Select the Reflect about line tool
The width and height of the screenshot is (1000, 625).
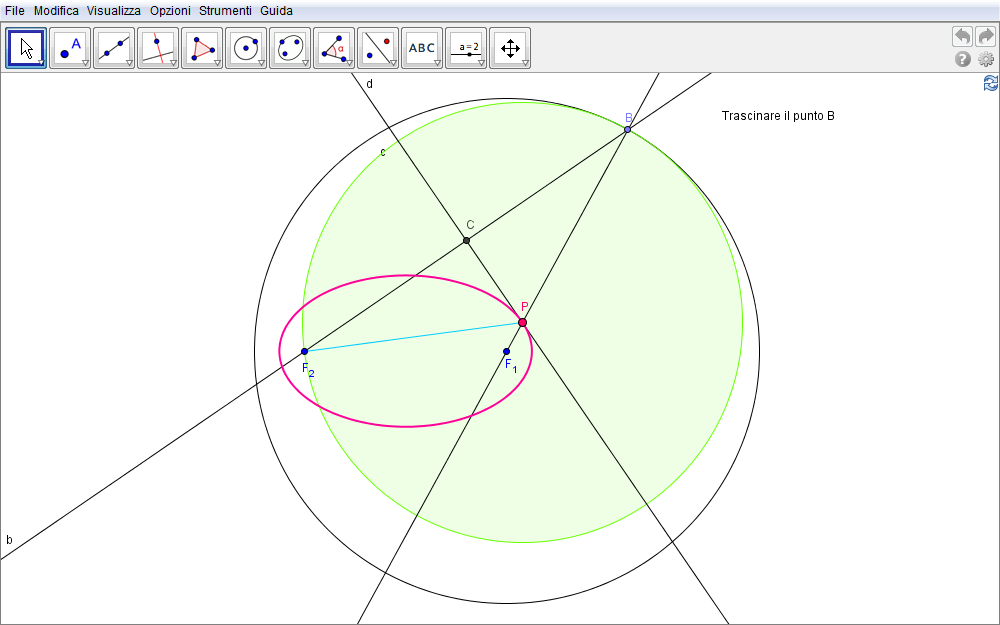(x=377, y=47)
